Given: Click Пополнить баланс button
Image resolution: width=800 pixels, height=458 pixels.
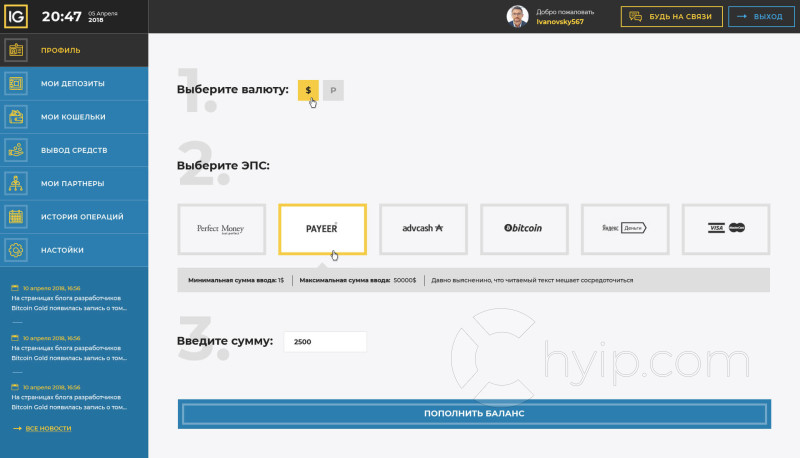Looking at the screenshot, I should click(x=474, y=414).
